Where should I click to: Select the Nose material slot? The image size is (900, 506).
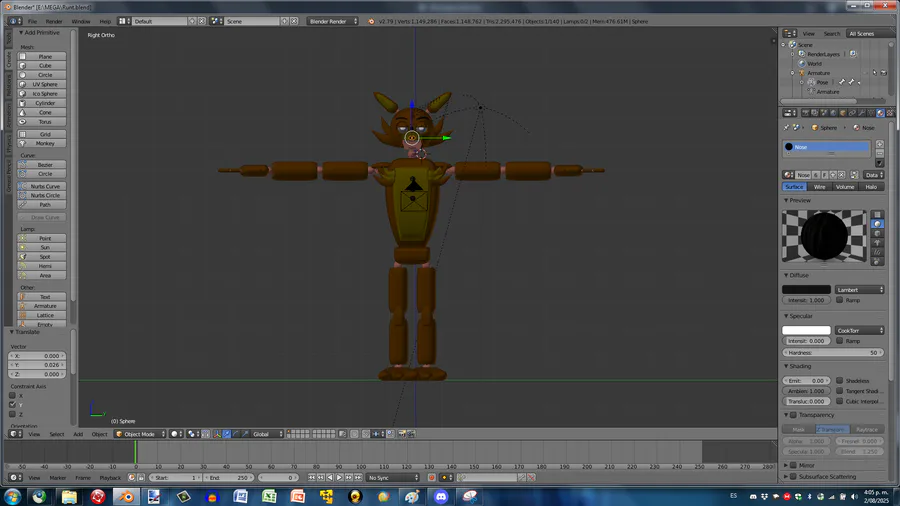click(x=827, y=147)
